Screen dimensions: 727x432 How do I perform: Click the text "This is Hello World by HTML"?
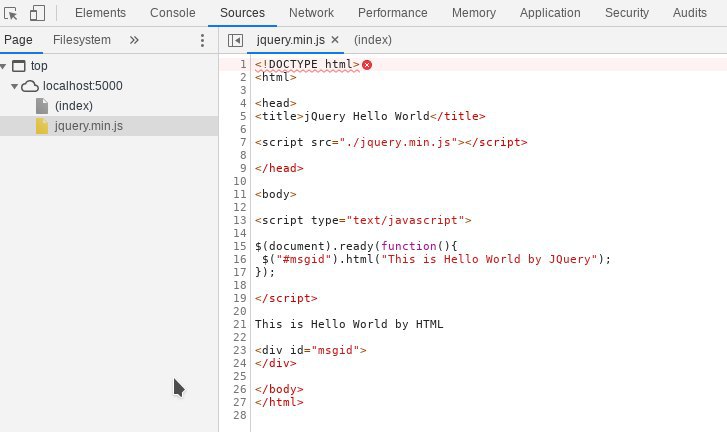click(349, 324)
